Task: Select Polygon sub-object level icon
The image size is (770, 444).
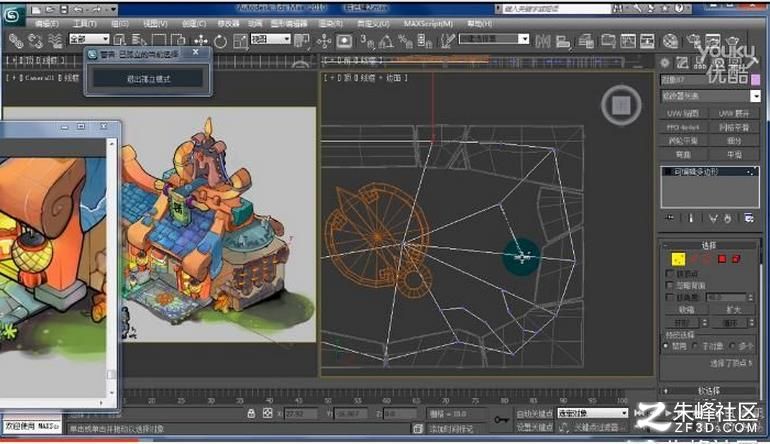Action: 722,259
